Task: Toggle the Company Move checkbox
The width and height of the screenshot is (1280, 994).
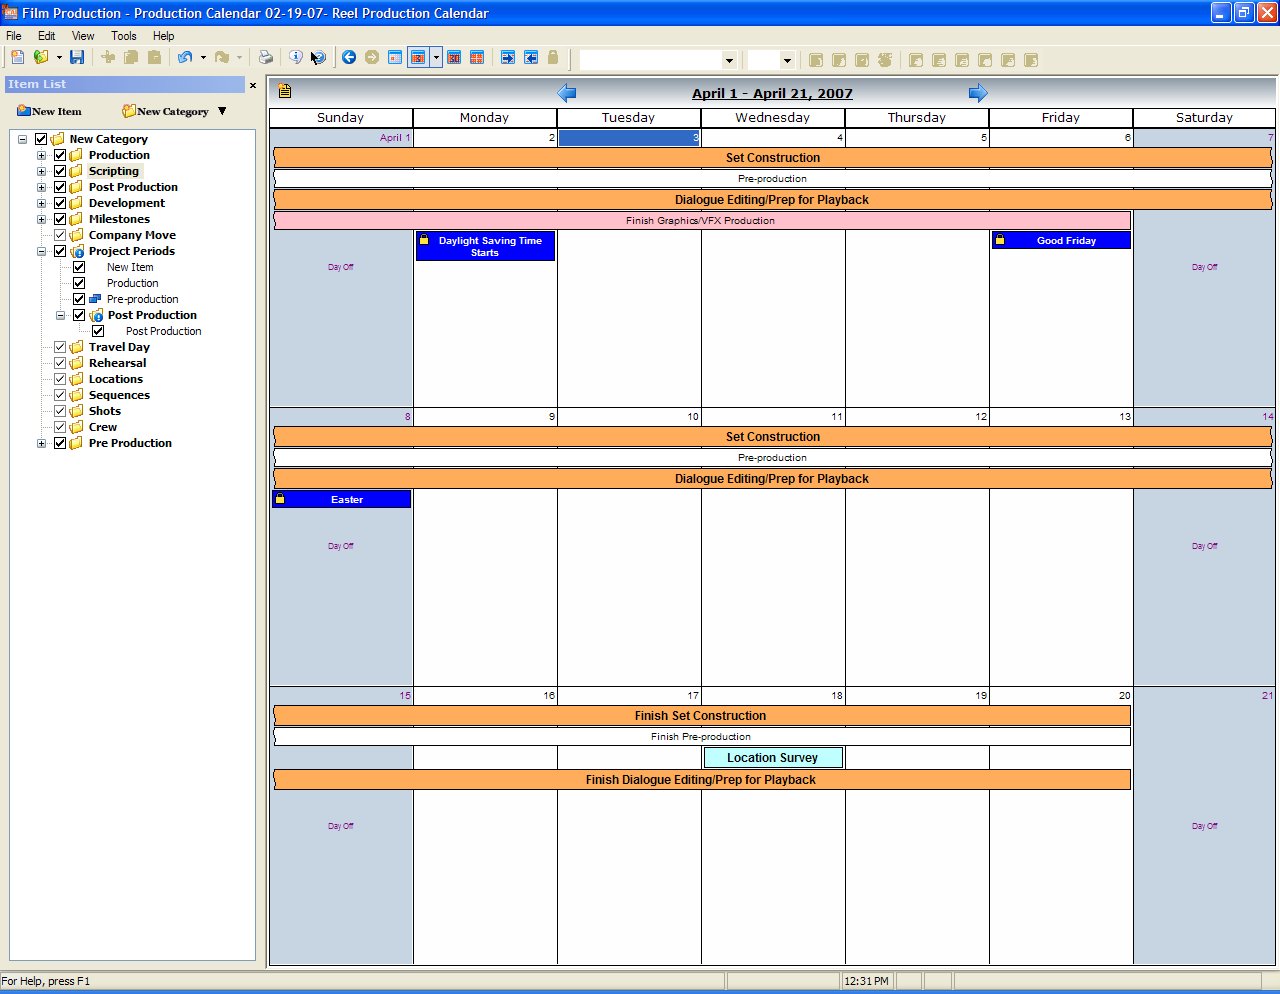Action: 60,235
